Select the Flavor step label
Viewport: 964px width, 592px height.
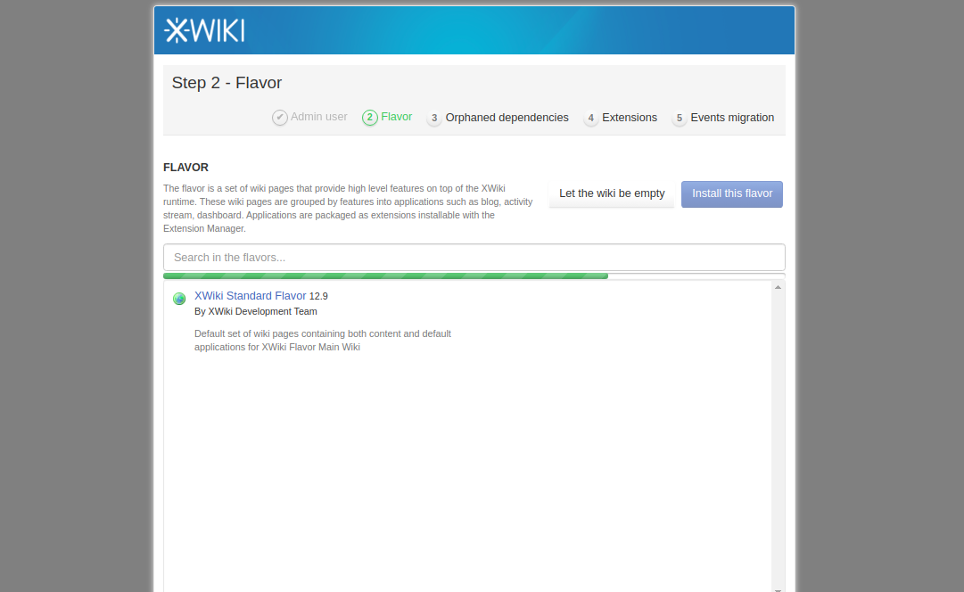click(397, 117)
